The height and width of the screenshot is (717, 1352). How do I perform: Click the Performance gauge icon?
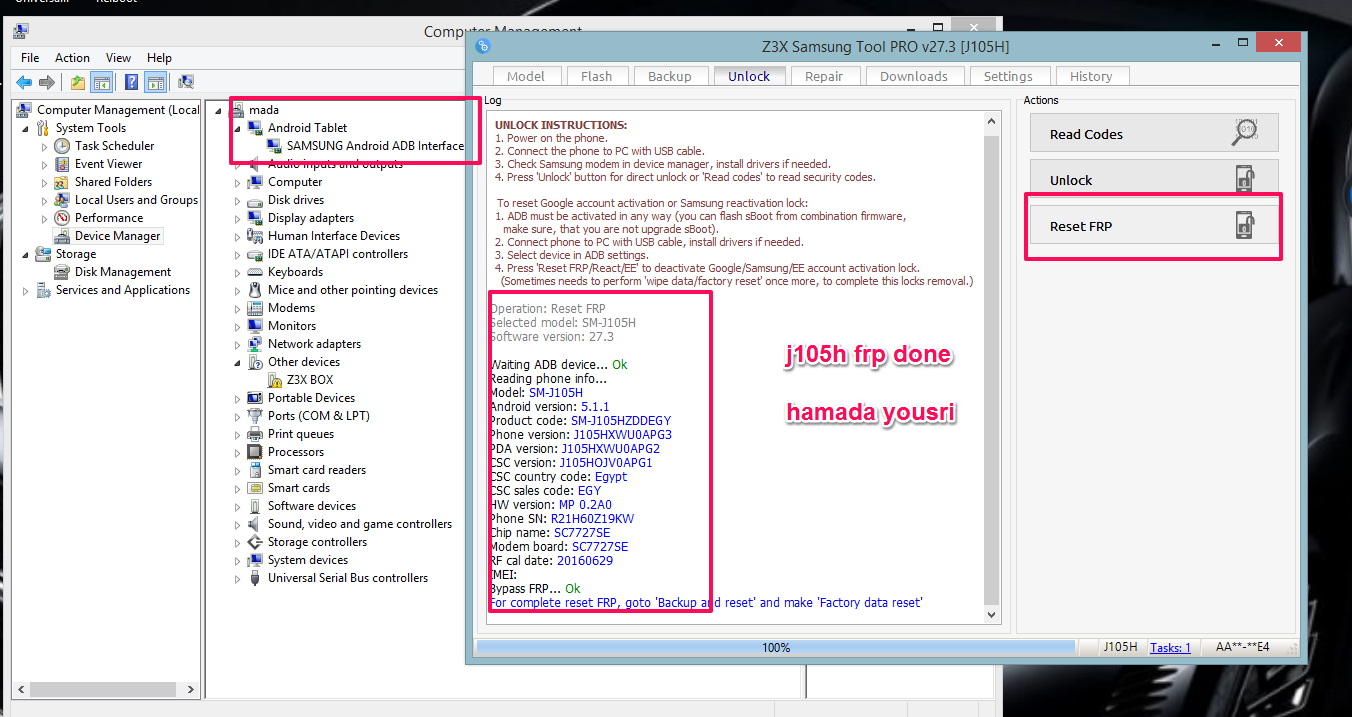[x=62, y=218]
